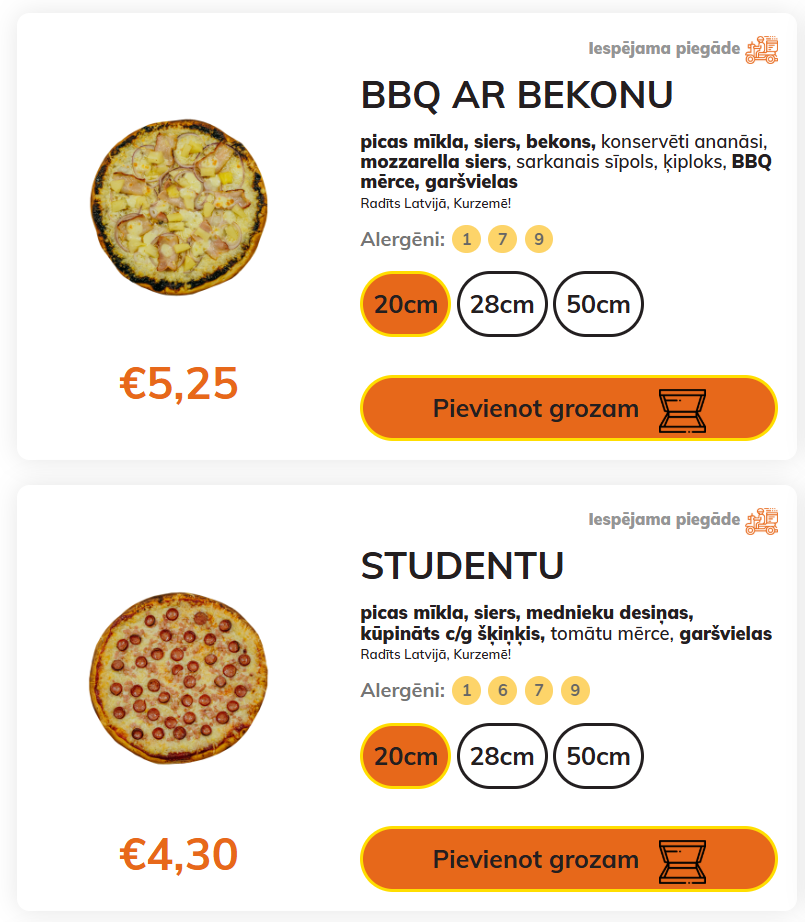Click allergen 6 badge on Studentu pizza
The height and width of the screenshot is (922, 805).
point(503,690)
